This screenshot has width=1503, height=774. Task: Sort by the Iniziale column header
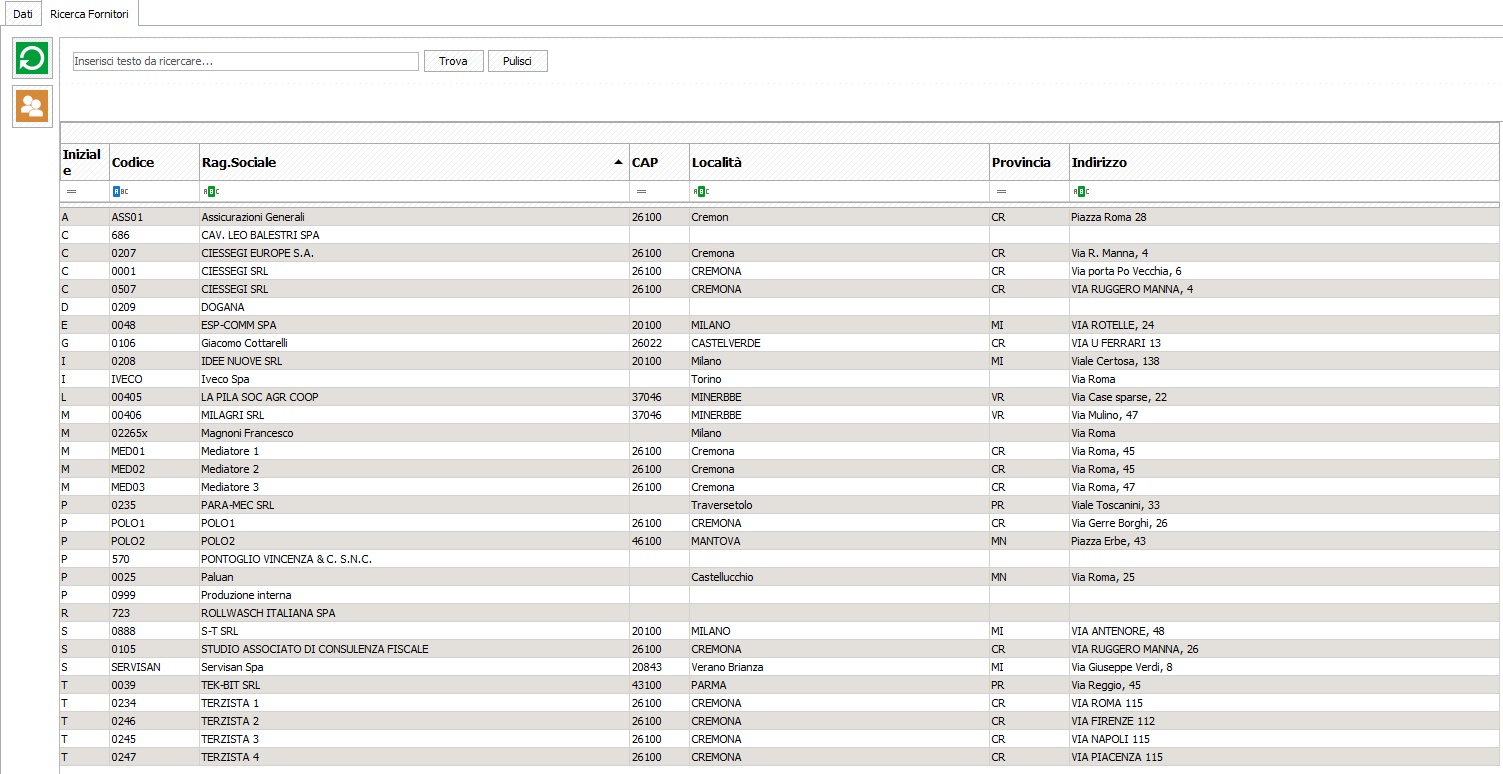84,162
